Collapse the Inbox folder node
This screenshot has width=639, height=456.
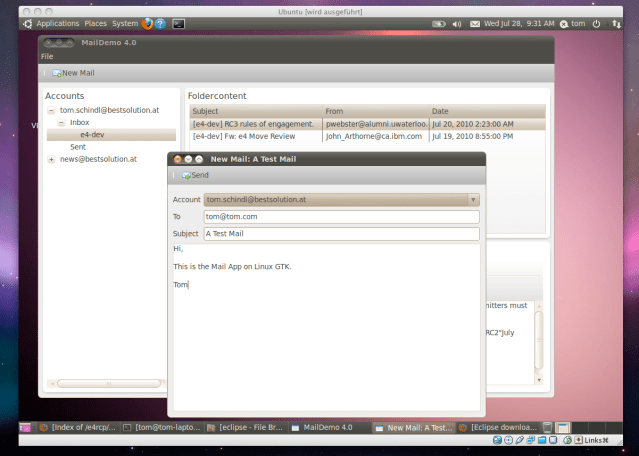click(x=60, y=122)
